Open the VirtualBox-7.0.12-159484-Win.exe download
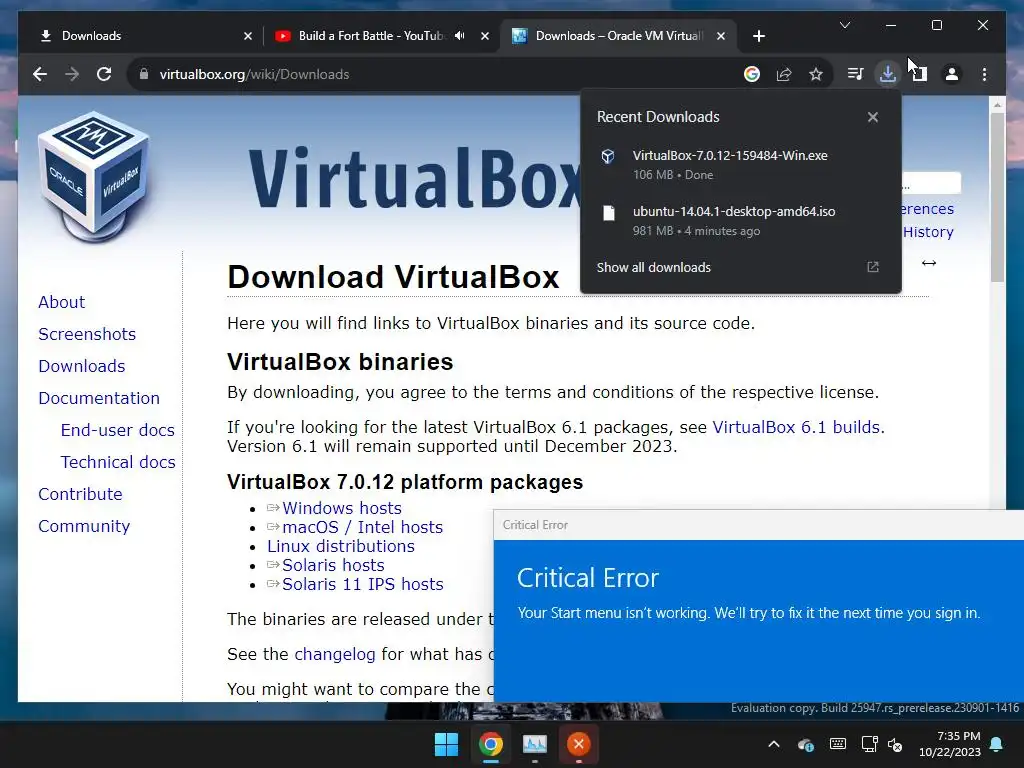1024x768 pixels. pos(739,165)
